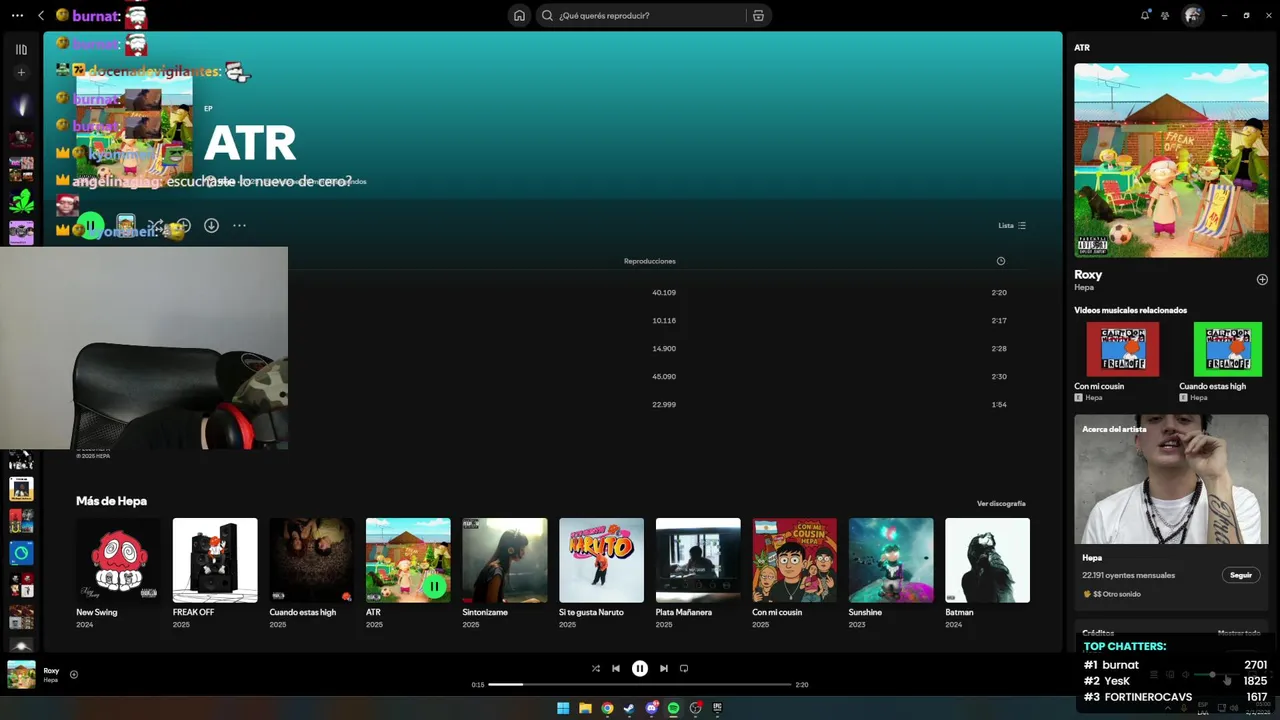1280x720 pixels.
Task: Open the 'New Swing' album card
Action: click(118, 572)
